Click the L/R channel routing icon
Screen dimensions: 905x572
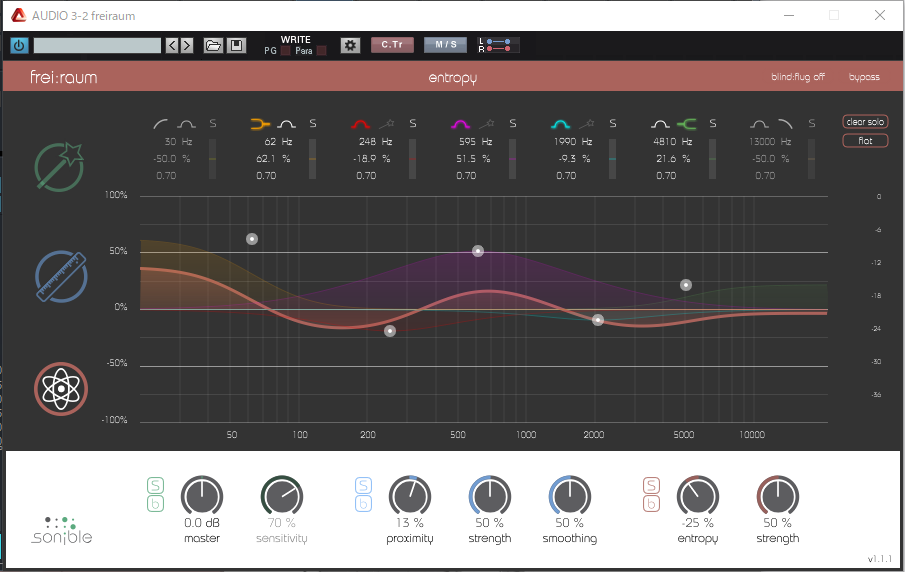point(498,46)
